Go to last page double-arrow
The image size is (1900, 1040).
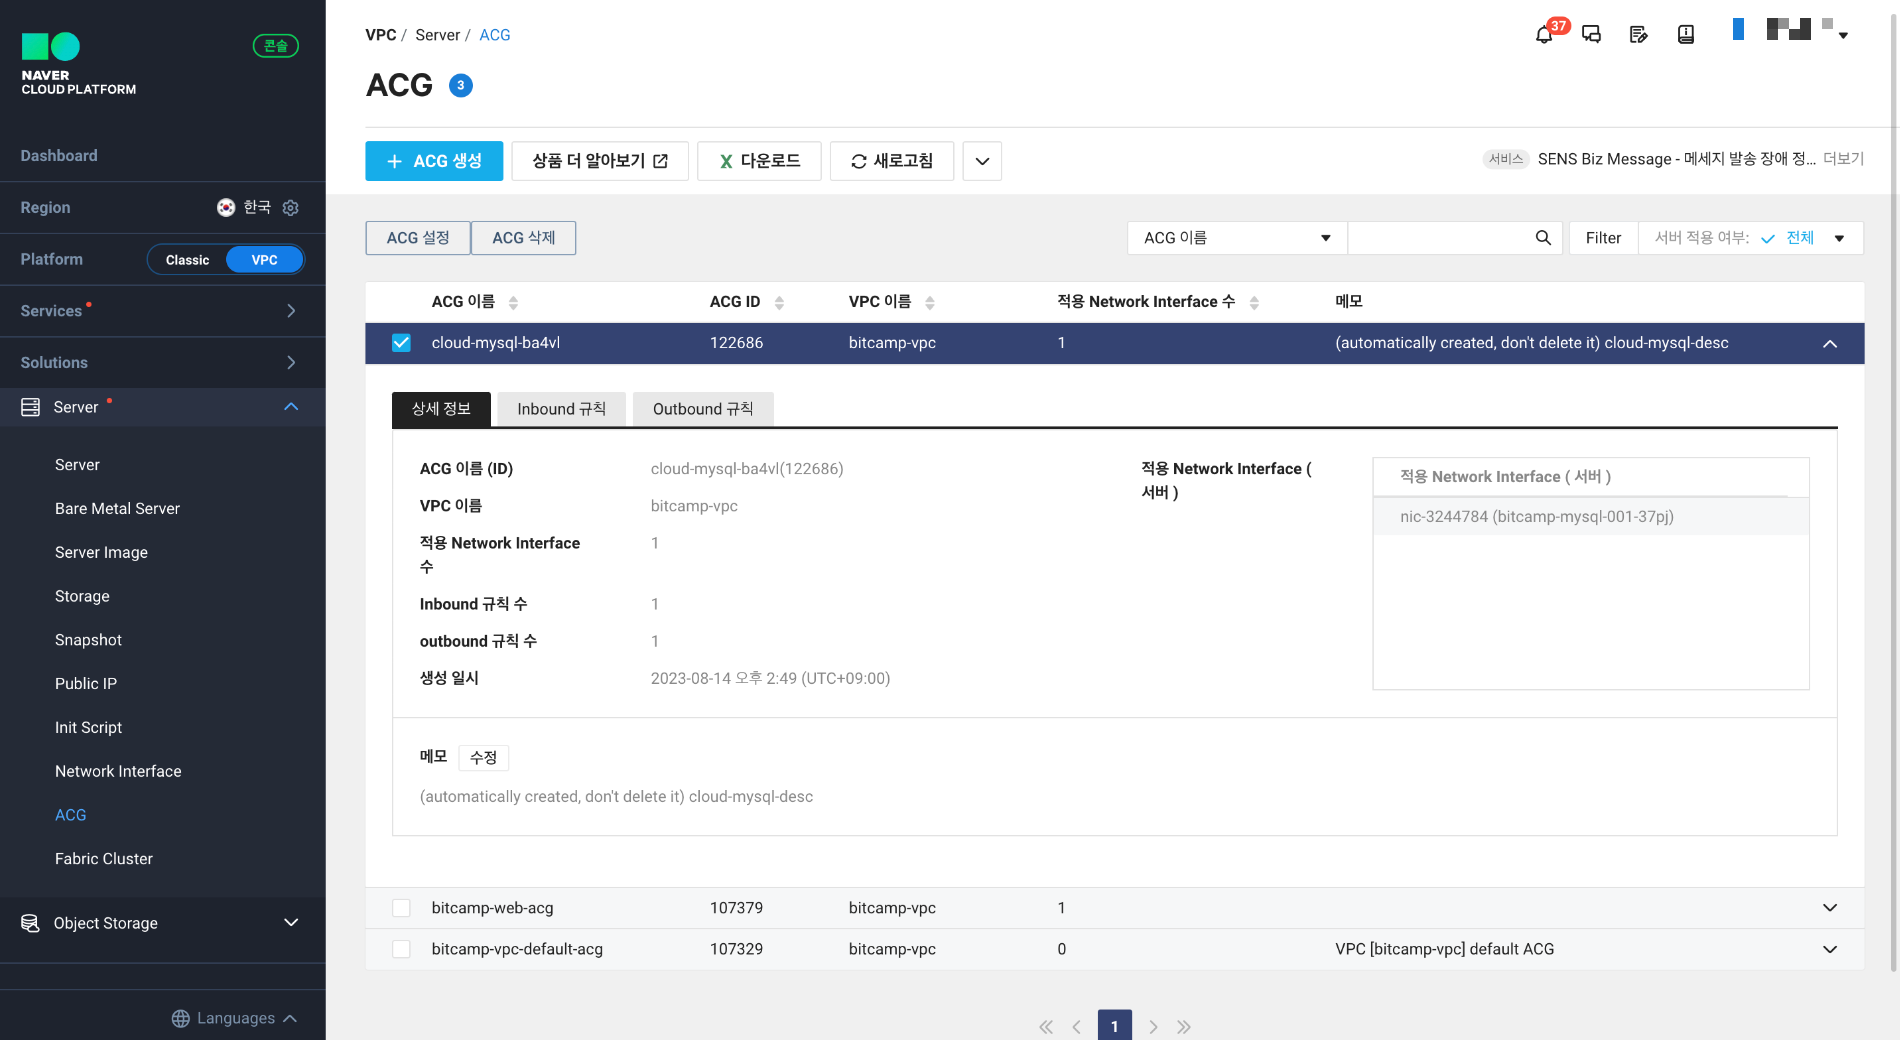point(1184,1027)
